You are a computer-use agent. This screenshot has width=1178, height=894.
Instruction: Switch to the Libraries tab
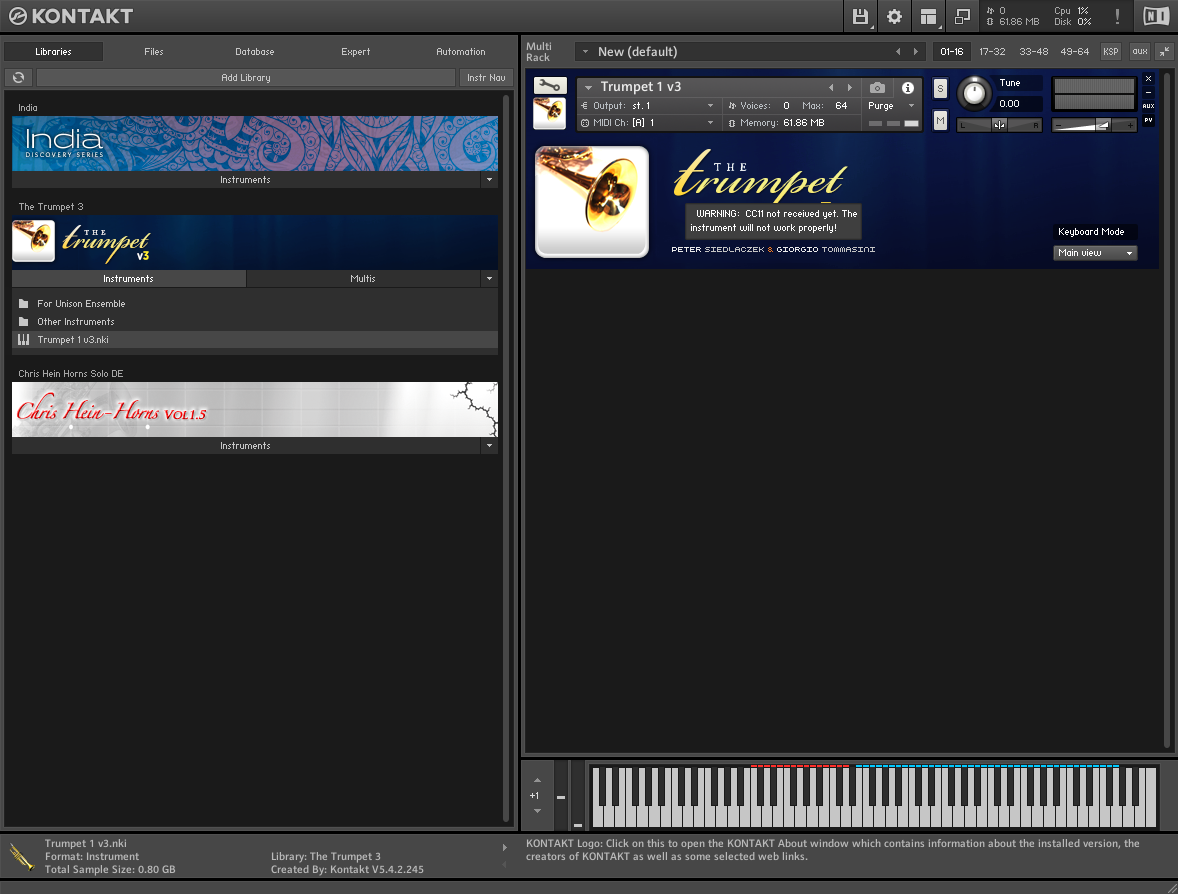[x=53, y=52]
